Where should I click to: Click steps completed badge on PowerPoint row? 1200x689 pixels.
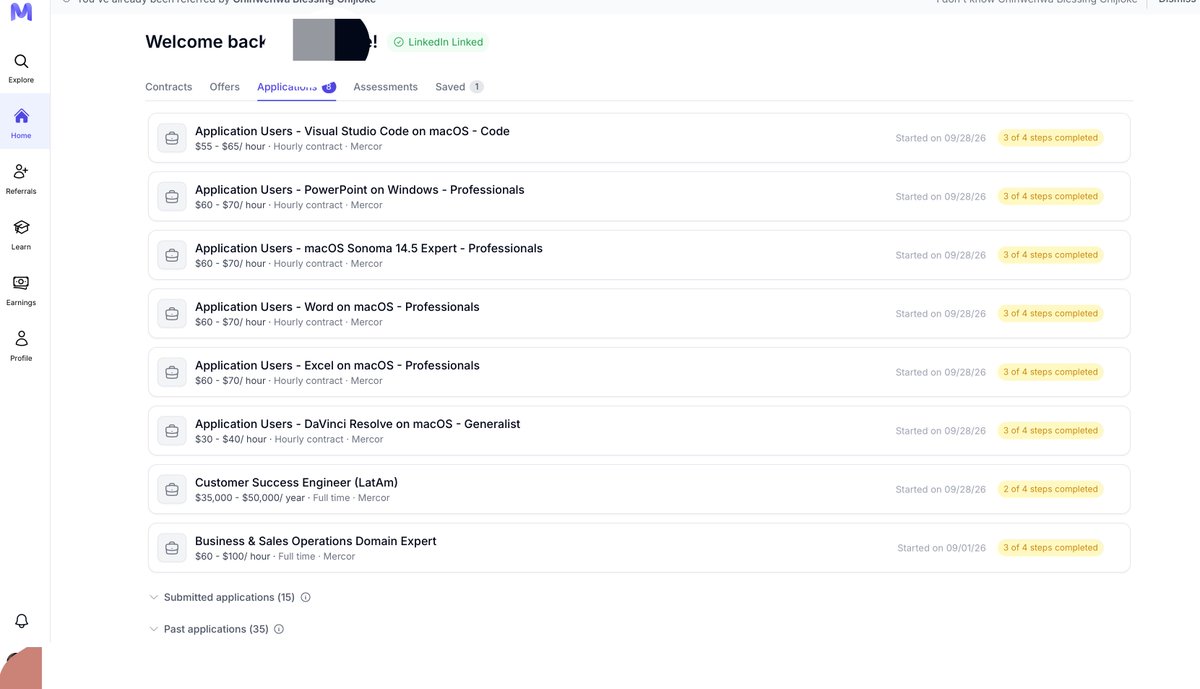click(1050, 196)
